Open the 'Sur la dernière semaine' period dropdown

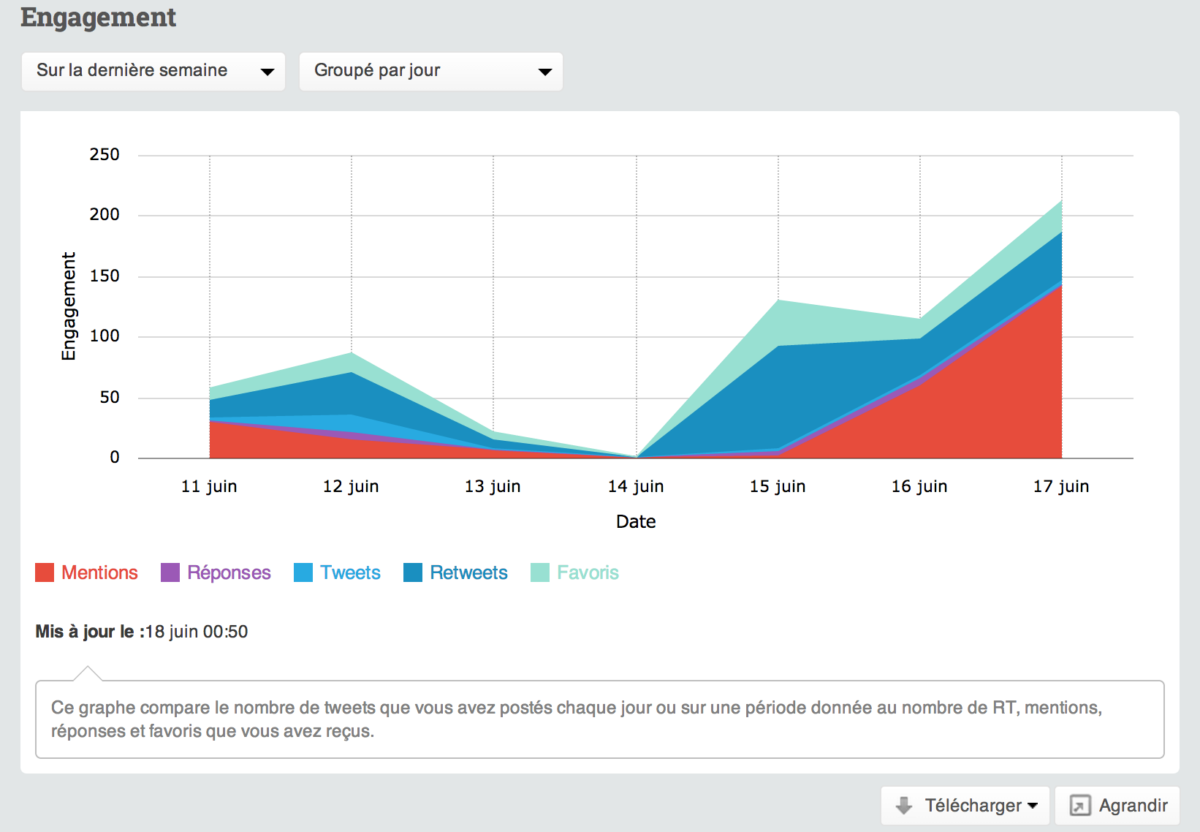click(152, 71)
